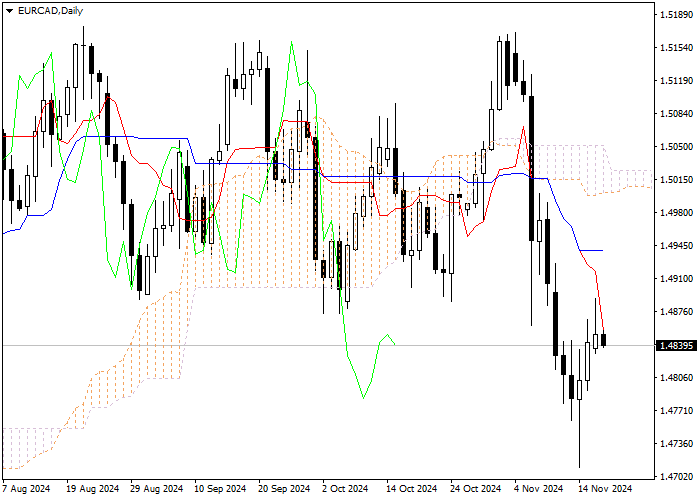Select the 7 Aug 2024 date label
The height and width of the screenshot is (500, 700).
(x=26, y=489)
